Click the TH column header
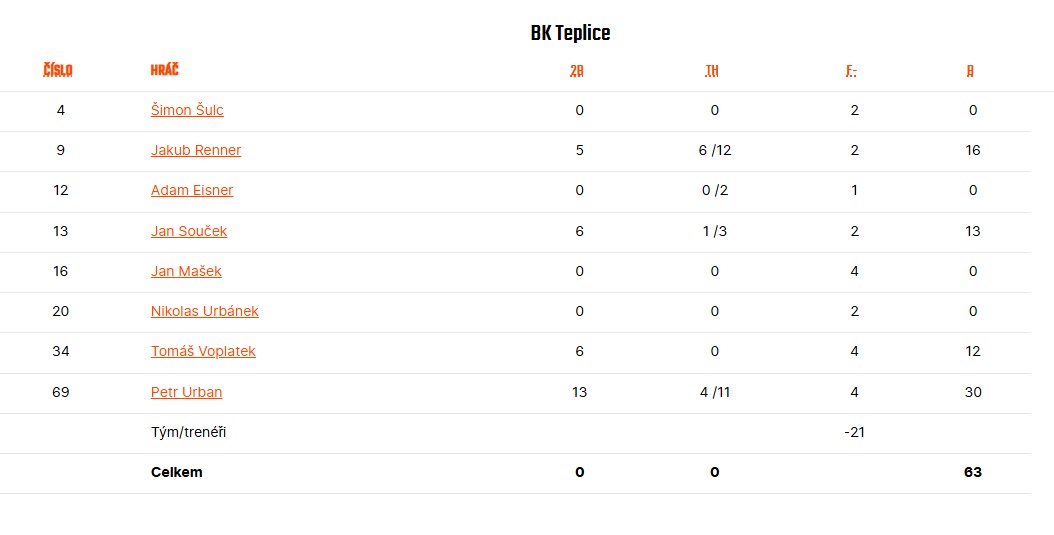 (712, 71)
